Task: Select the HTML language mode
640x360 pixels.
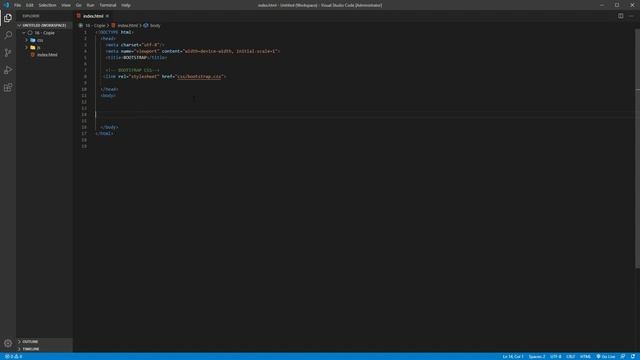Action: click(x=585, y=356)
